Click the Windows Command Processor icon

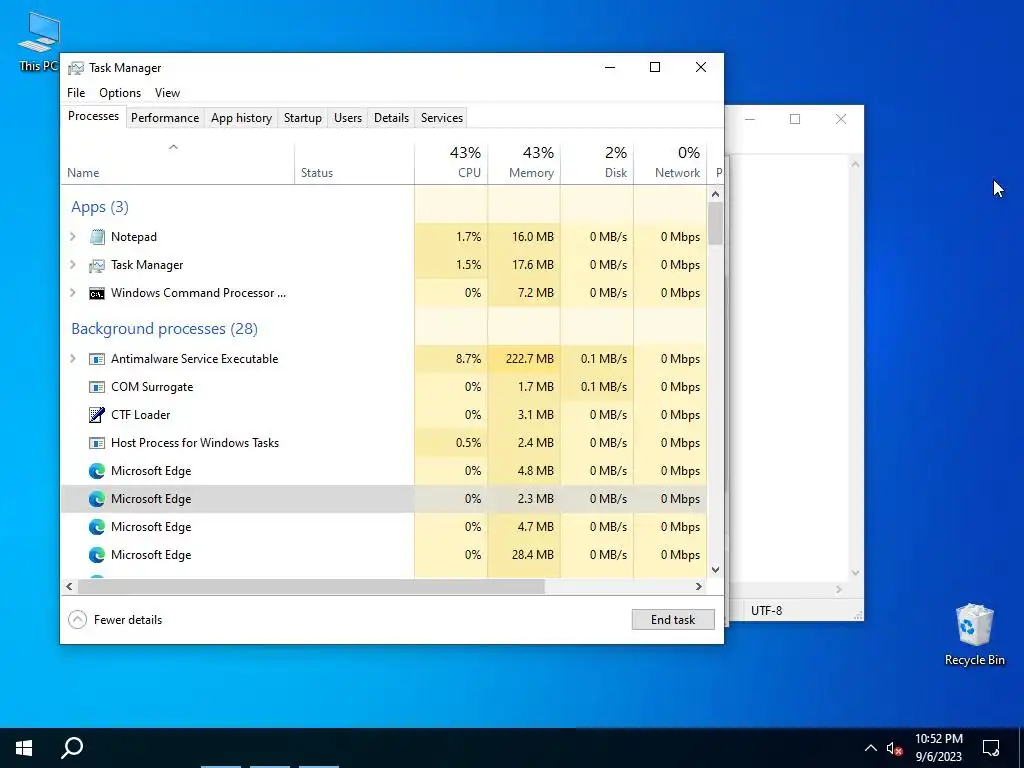point(97,293)
